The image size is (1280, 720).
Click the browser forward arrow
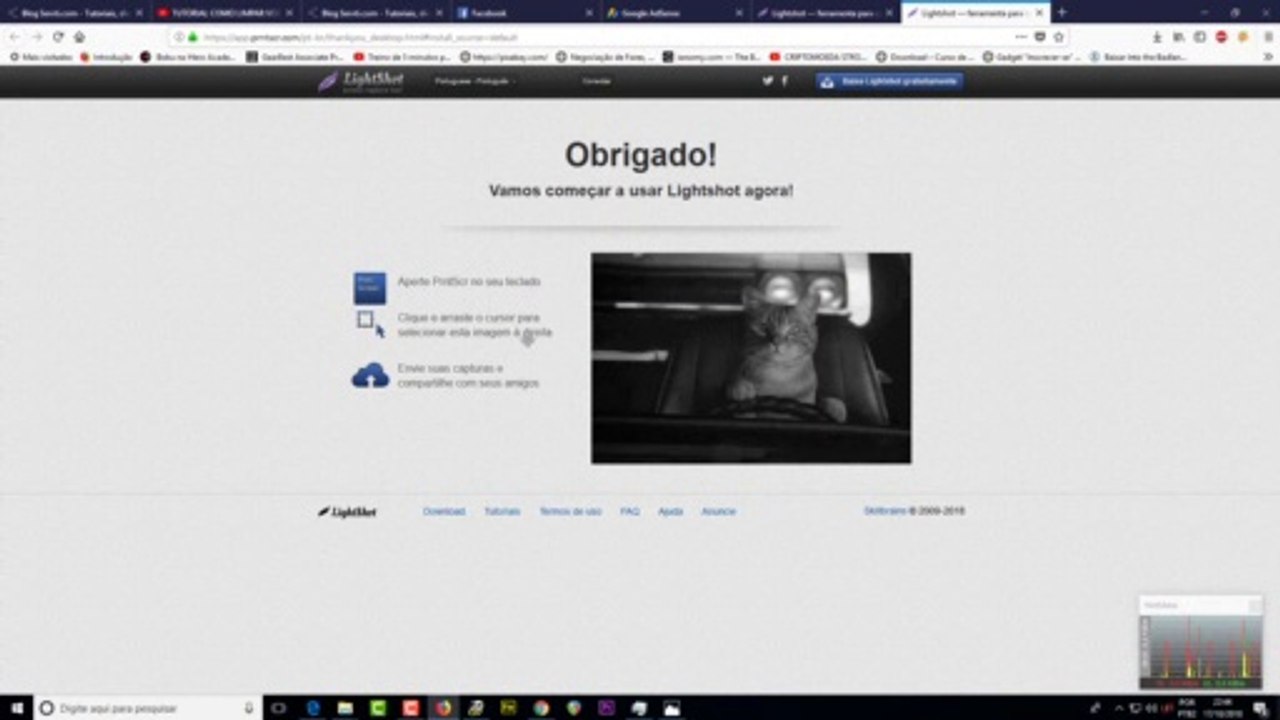click(37, 37)
